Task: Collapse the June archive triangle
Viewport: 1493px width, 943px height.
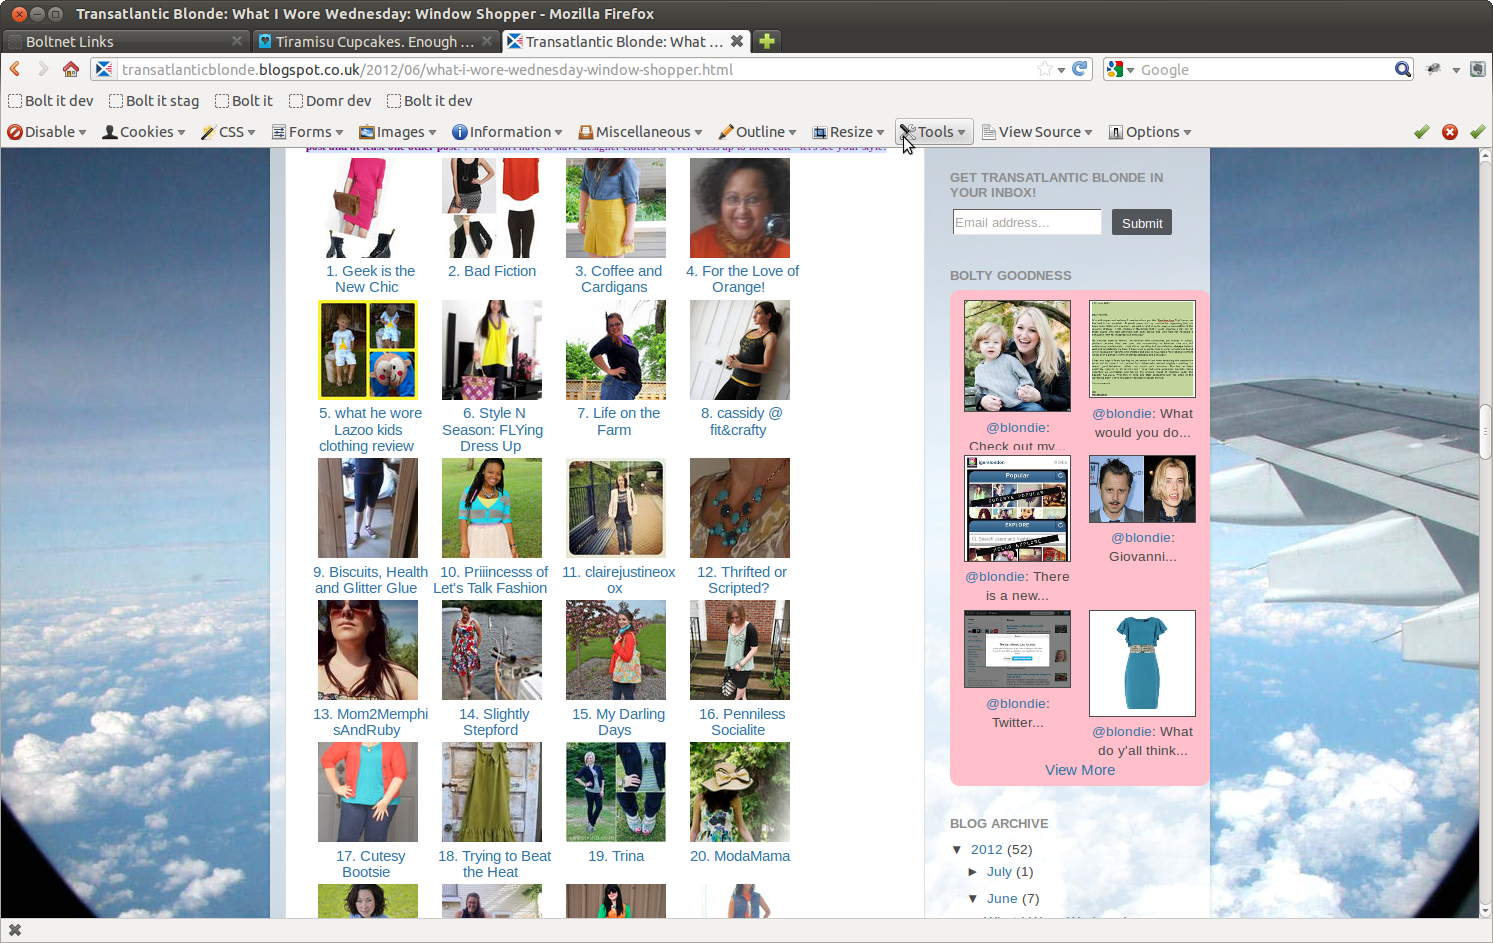Action: (x=973, y=899)
